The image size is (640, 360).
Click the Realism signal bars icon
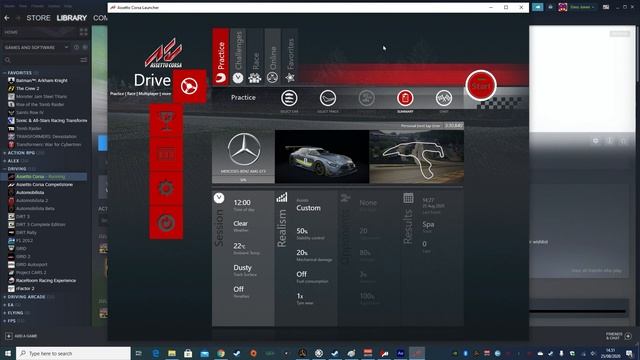282,198
